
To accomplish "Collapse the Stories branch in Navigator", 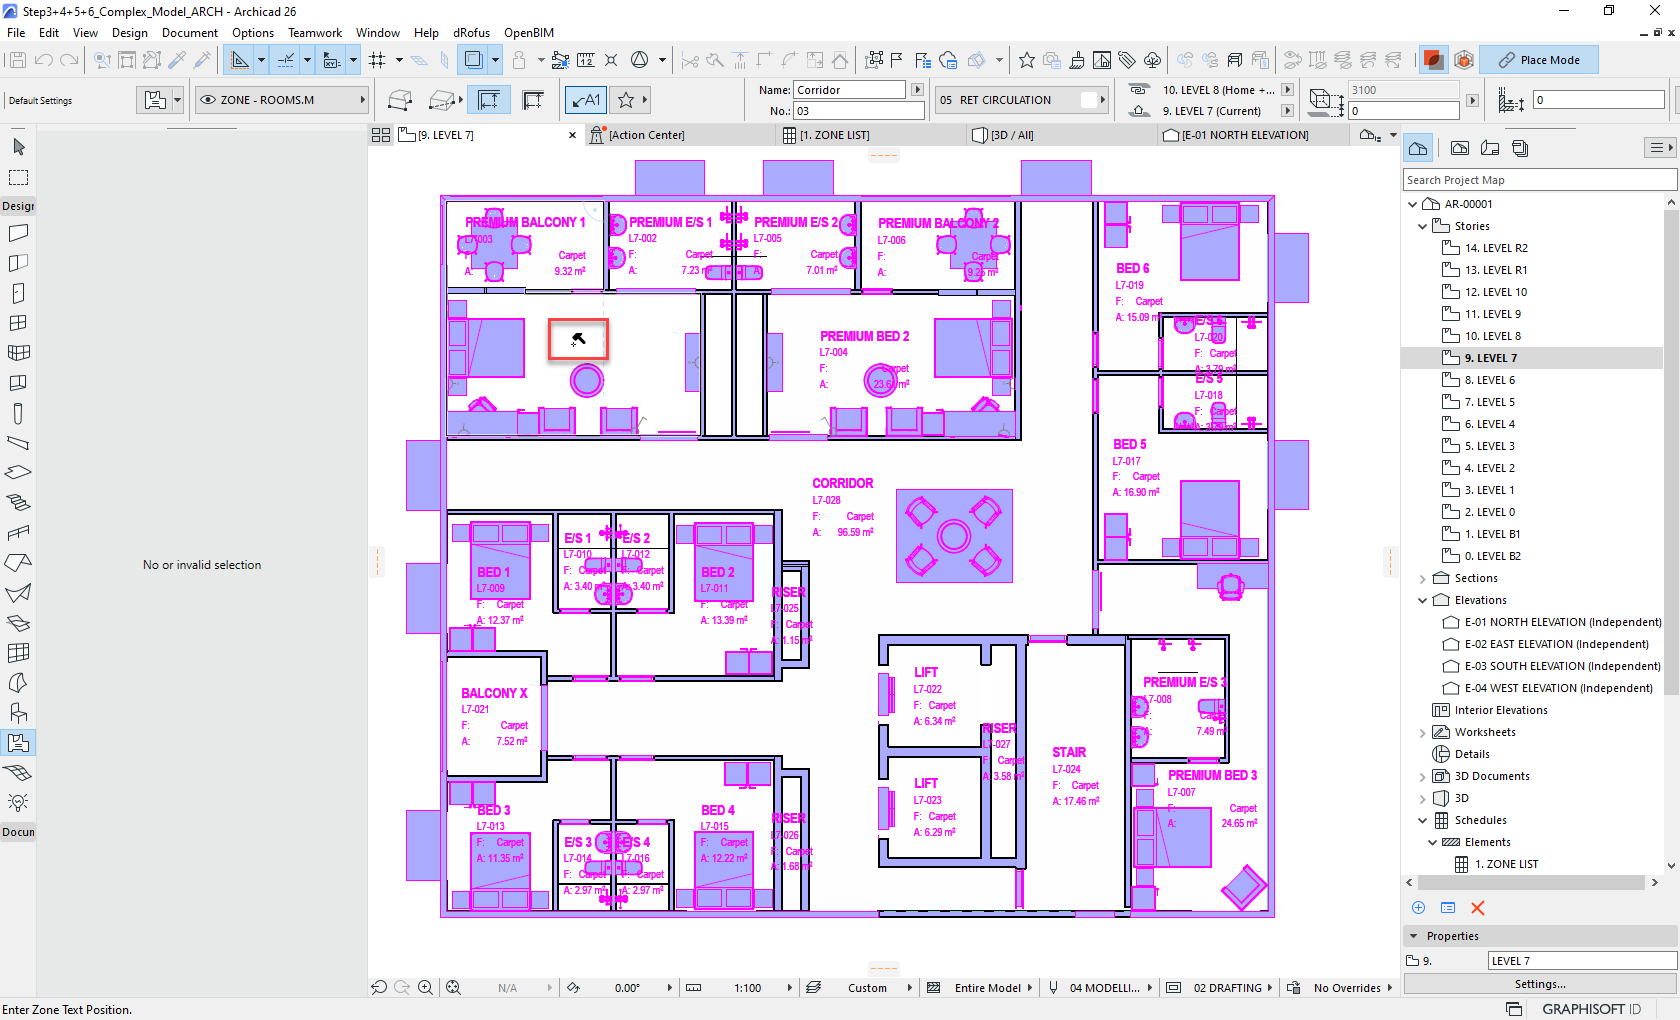I will click(1422, 225).
